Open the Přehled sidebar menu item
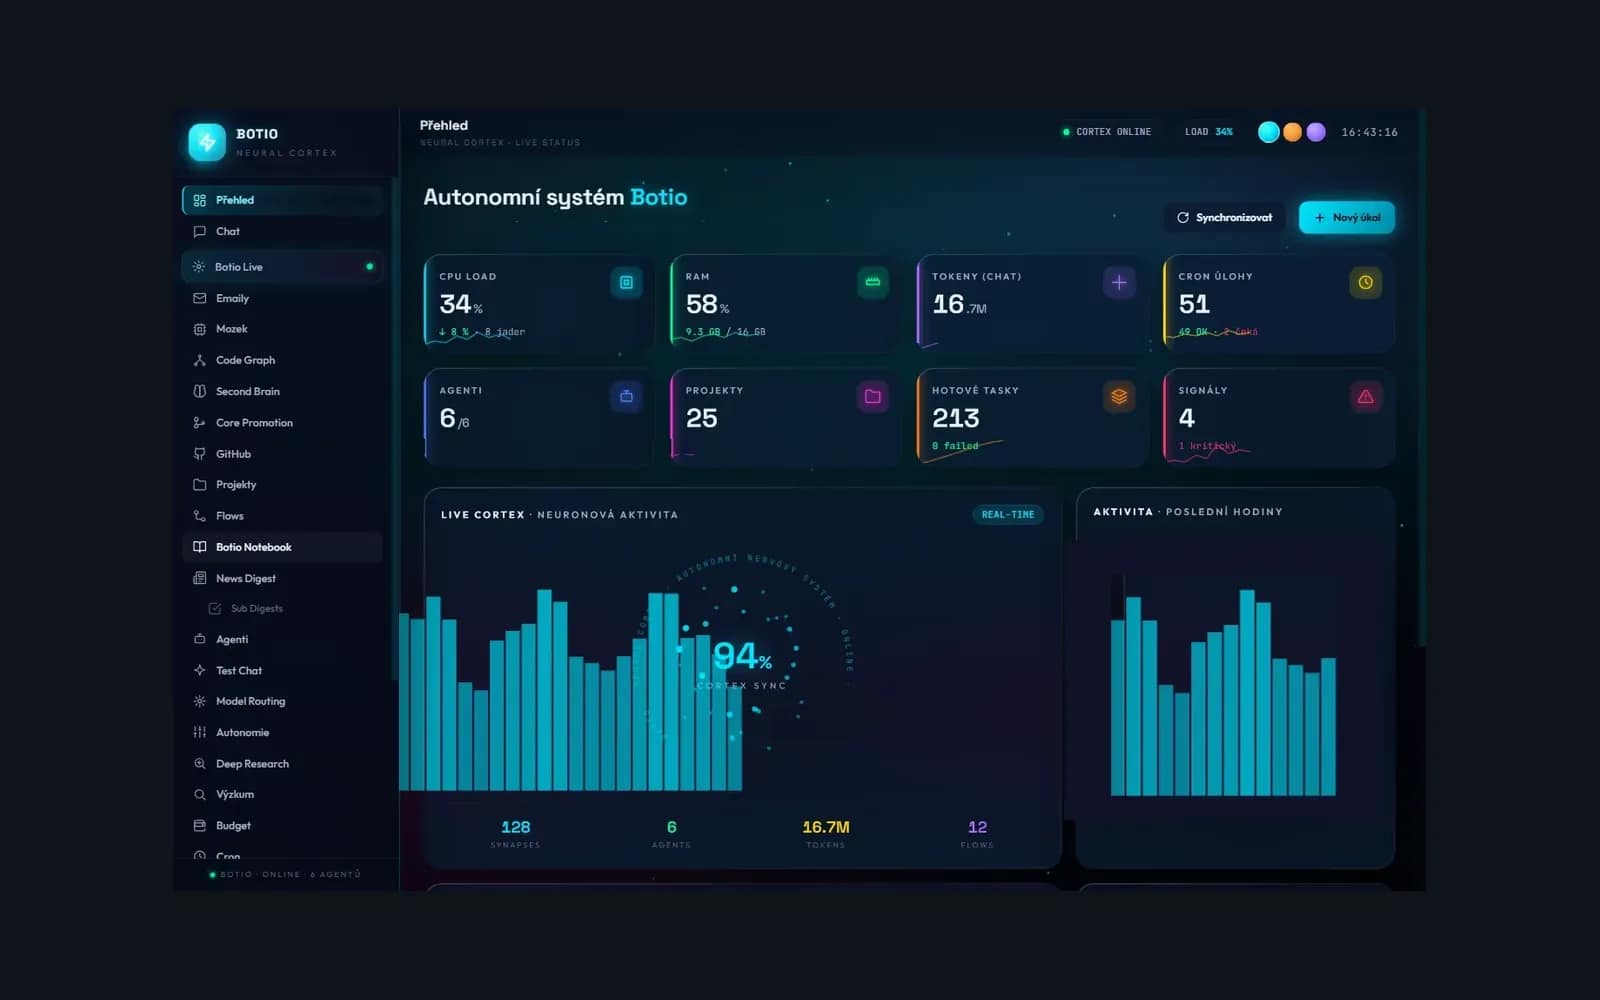 click(x=282, y=200)
